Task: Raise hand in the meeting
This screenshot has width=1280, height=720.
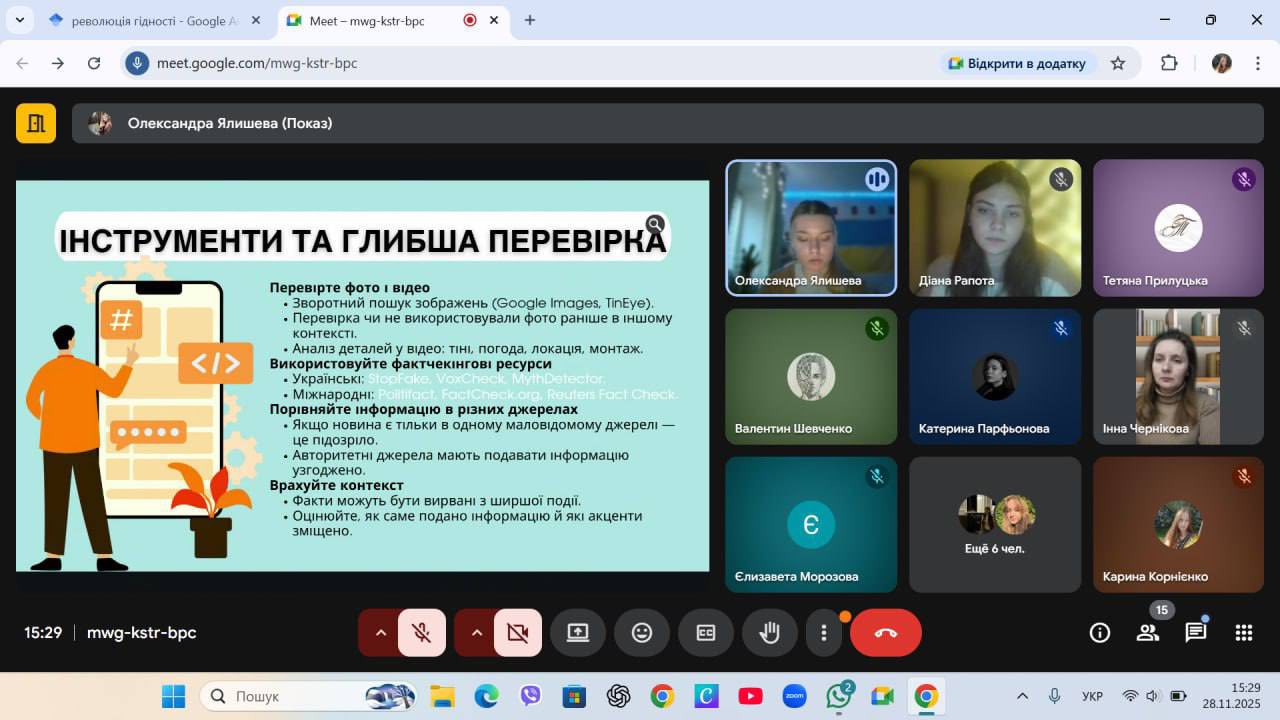Action: coord(769,633)
